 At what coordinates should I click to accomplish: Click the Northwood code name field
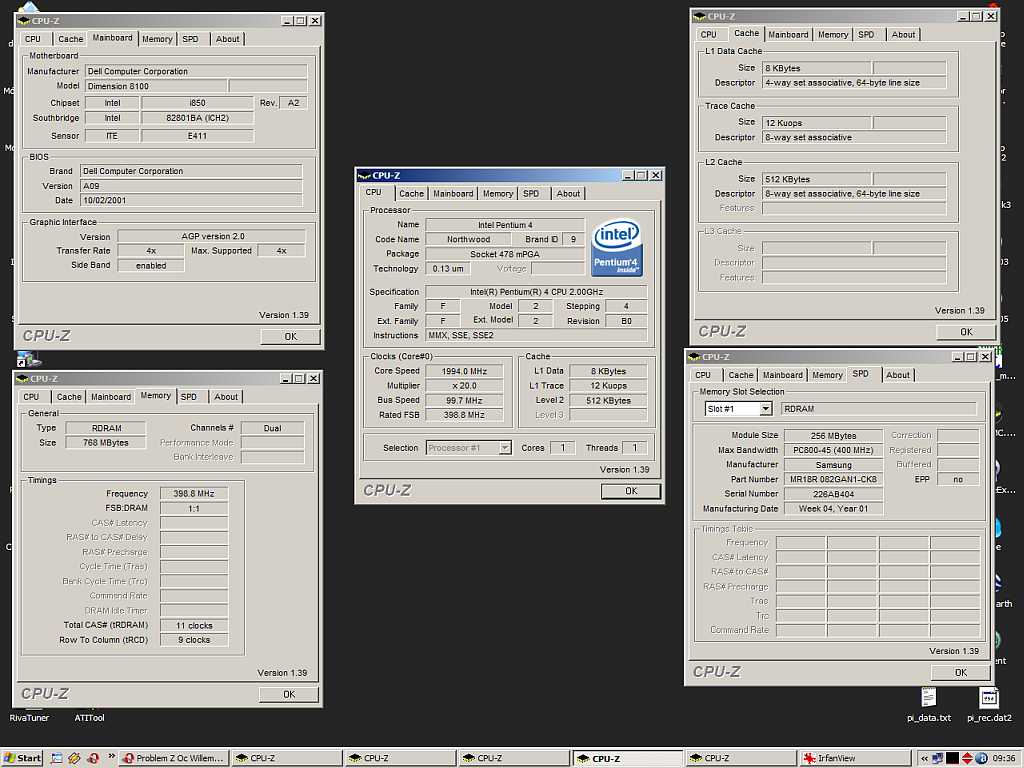(x=468, y=240)
